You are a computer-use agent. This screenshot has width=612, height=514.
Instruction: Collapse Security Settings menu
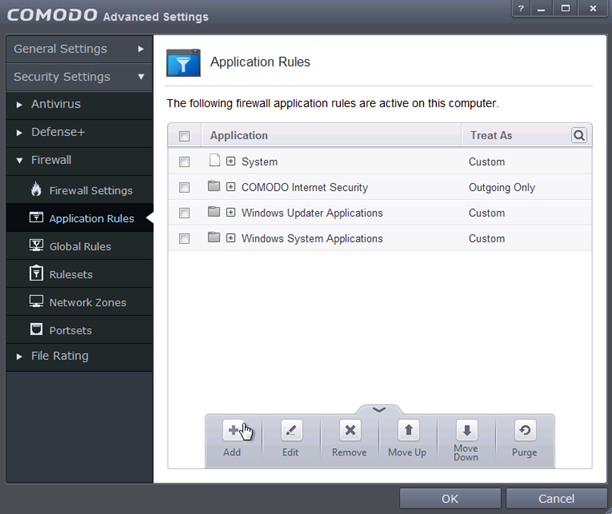coord(79,77)
